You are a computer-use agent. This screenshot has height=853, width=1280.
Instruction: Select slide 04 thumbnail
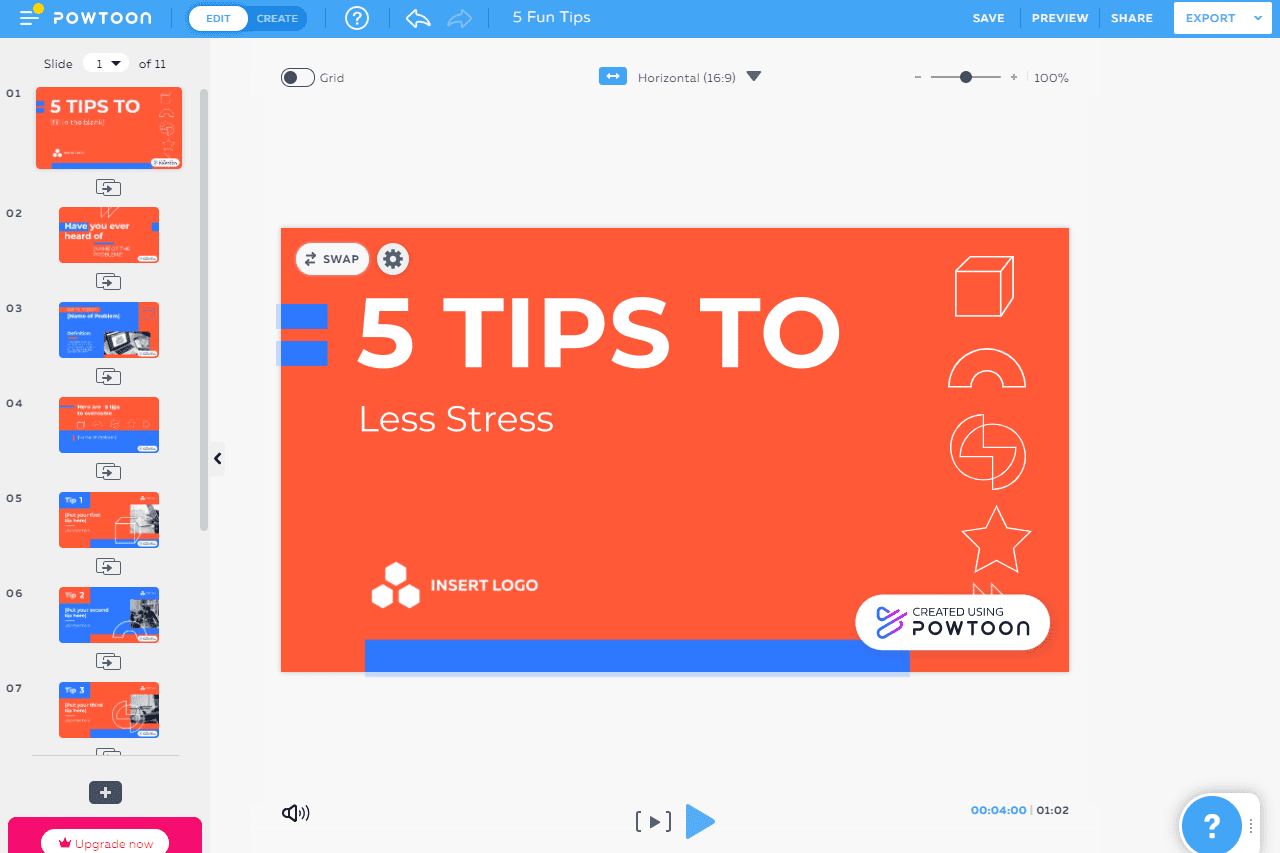point(109,425)
